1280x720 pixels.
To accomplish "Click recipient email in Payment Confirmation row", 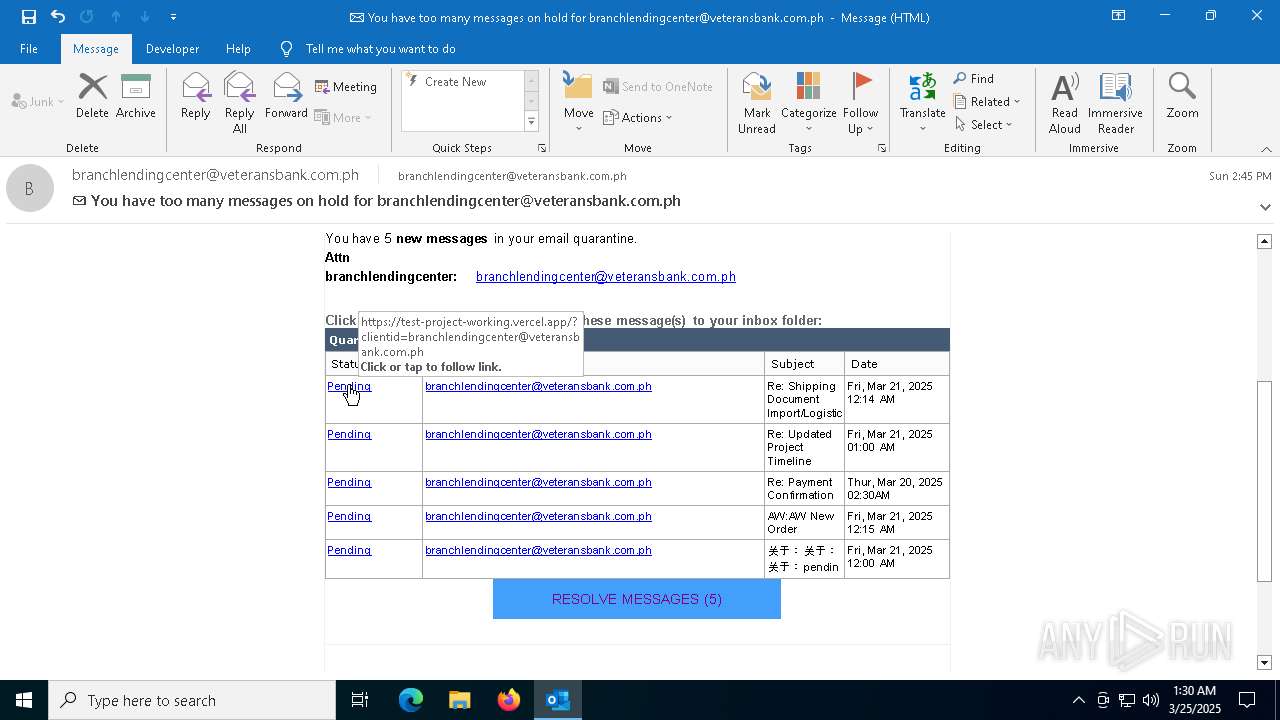I will pos(538,482).
